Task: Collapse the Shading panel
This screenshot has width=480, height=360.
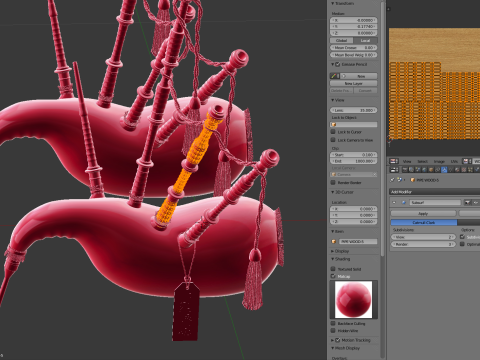Action: point(332,259)
